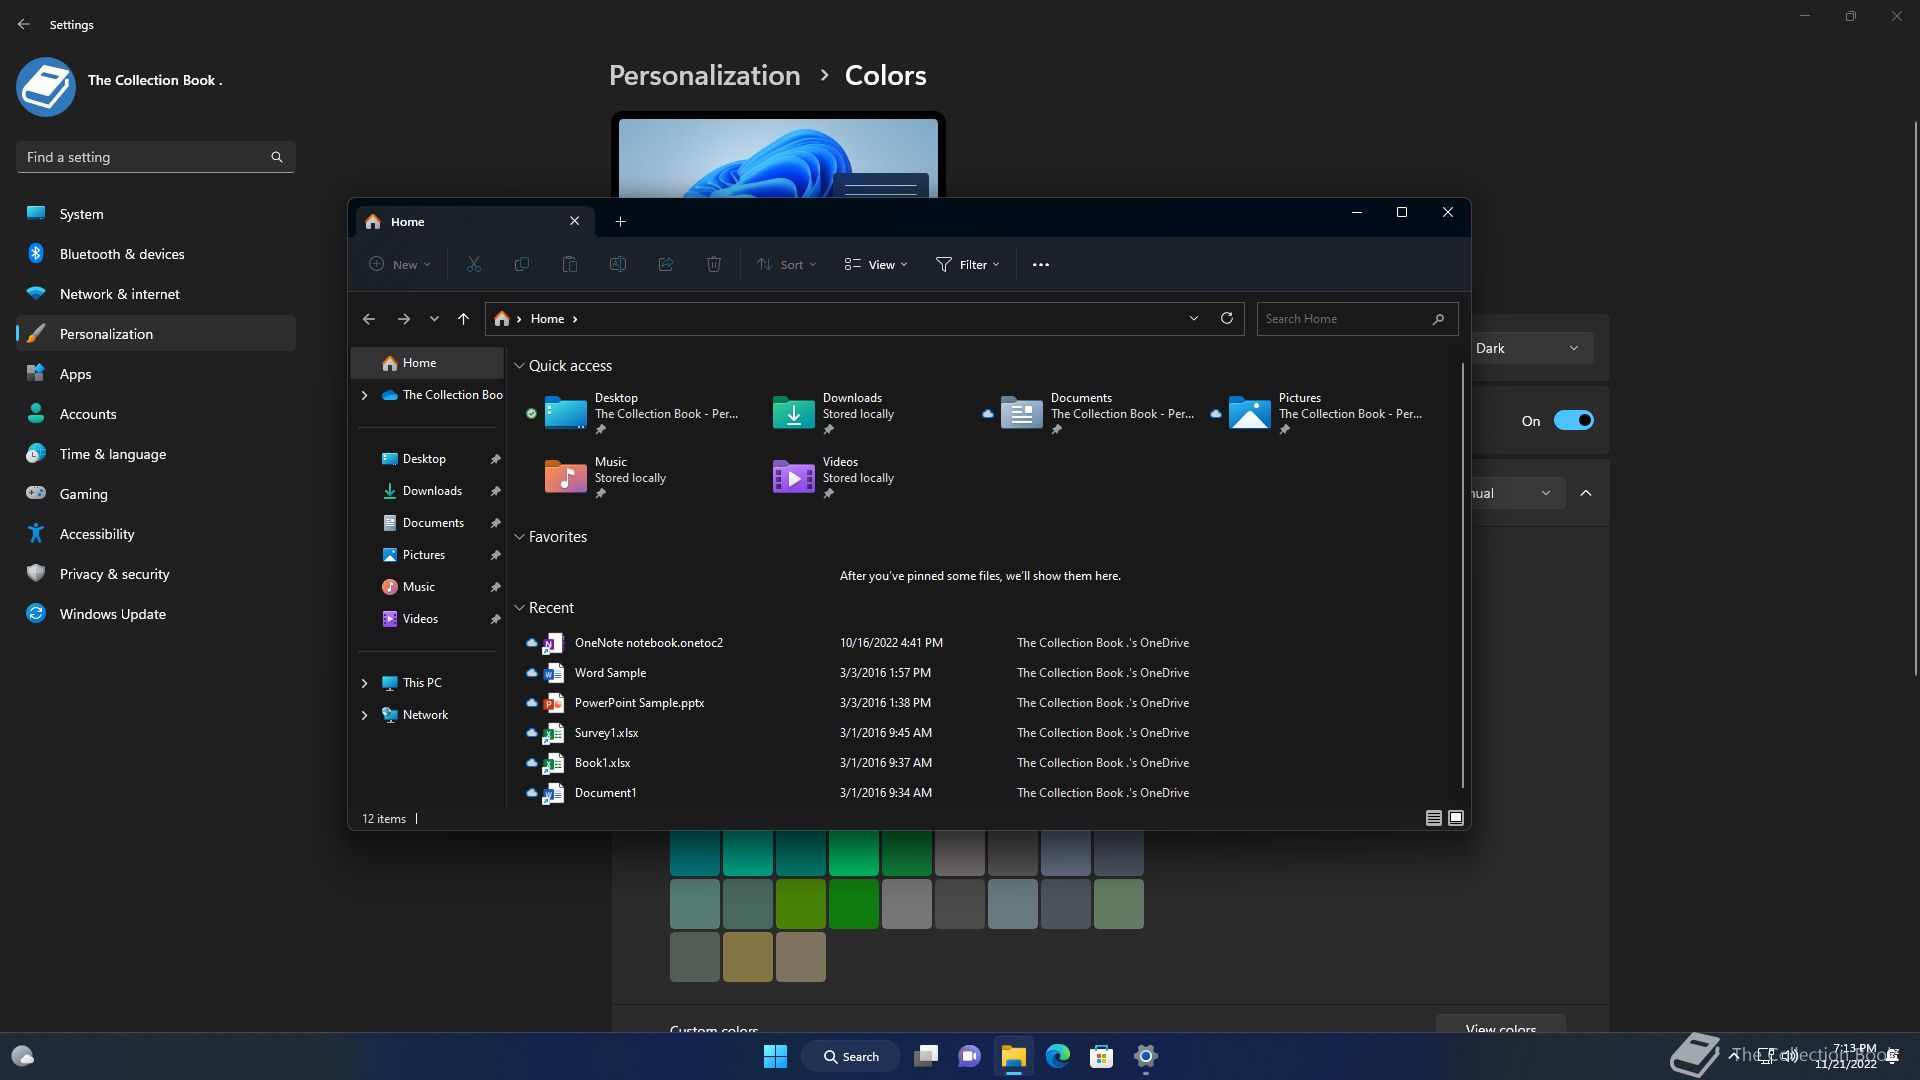Open the Videos folder in Quick access
Viewport: 1920px width, 1080px height.
(x=833, y=478)
